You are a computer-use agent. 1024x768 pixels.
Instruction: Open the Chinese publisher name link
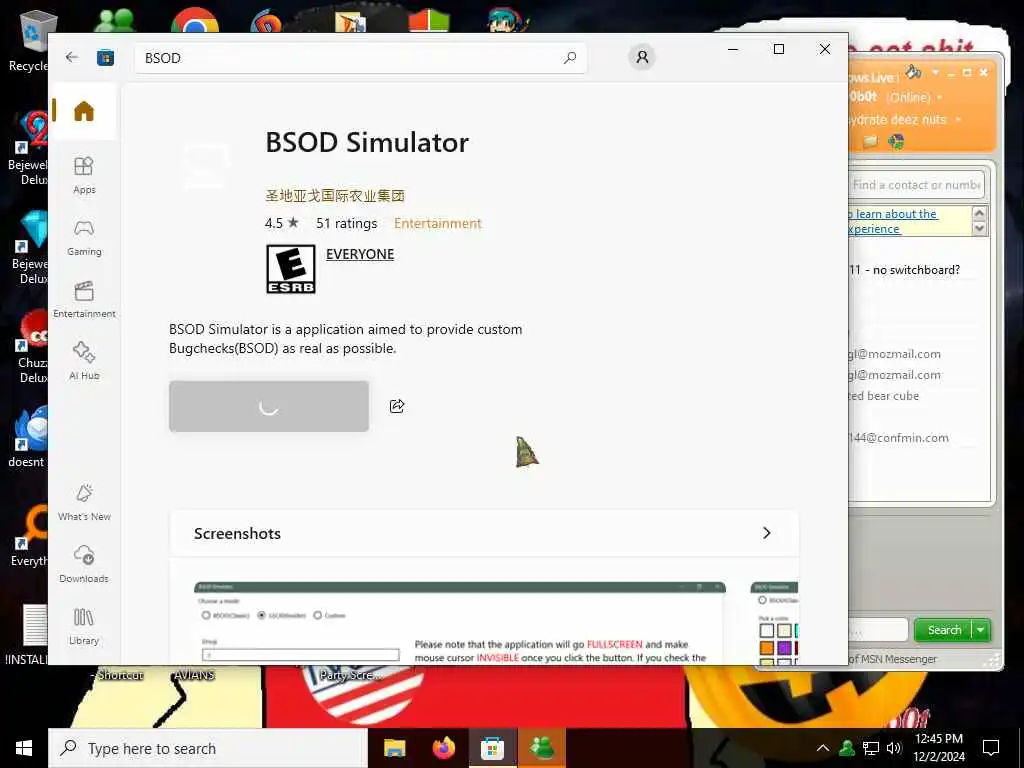(x=335, y=195)
